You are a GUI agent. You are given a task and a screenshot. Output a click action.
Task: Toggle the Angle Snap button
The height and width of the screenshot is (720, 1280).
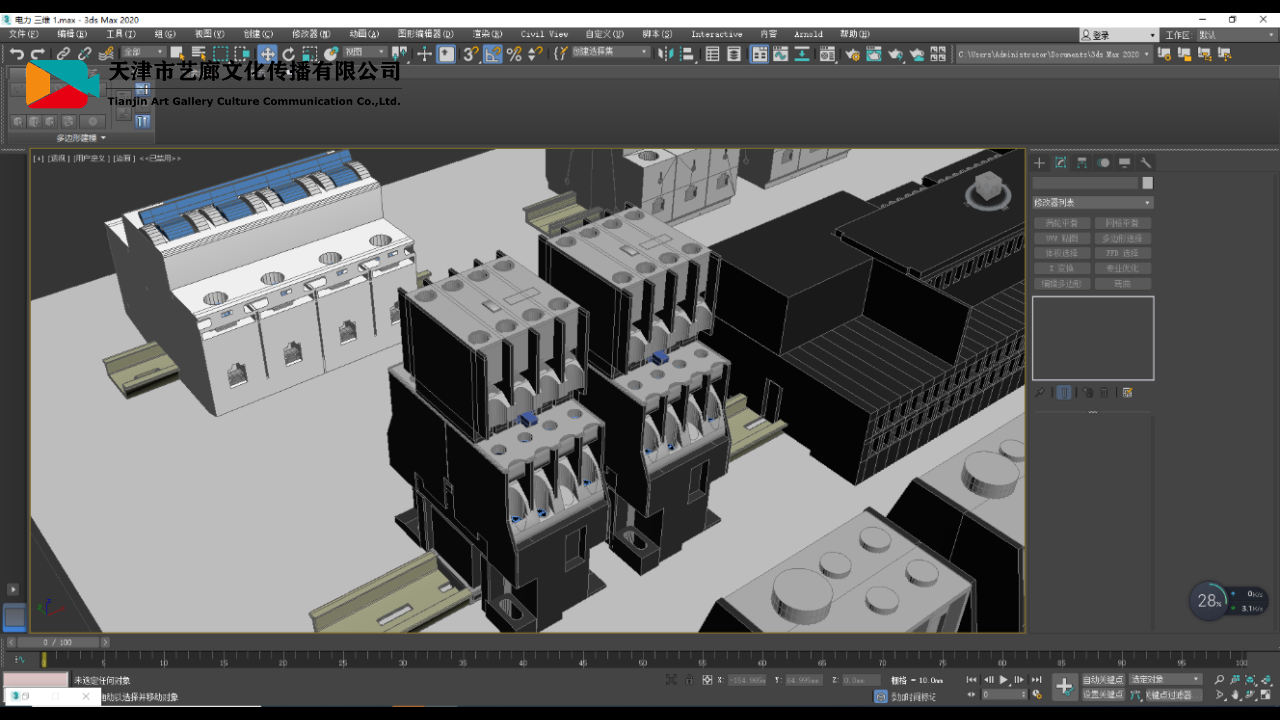tap(493, 54)
